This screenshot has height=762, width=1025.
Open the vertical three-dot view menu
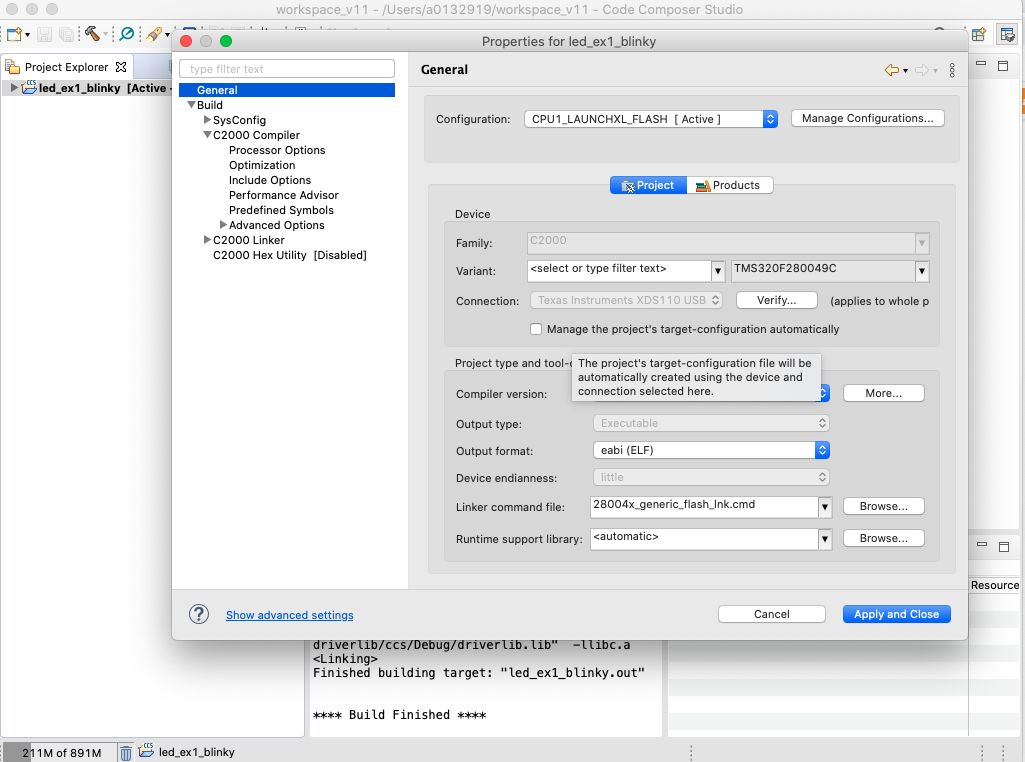[951, 69]
